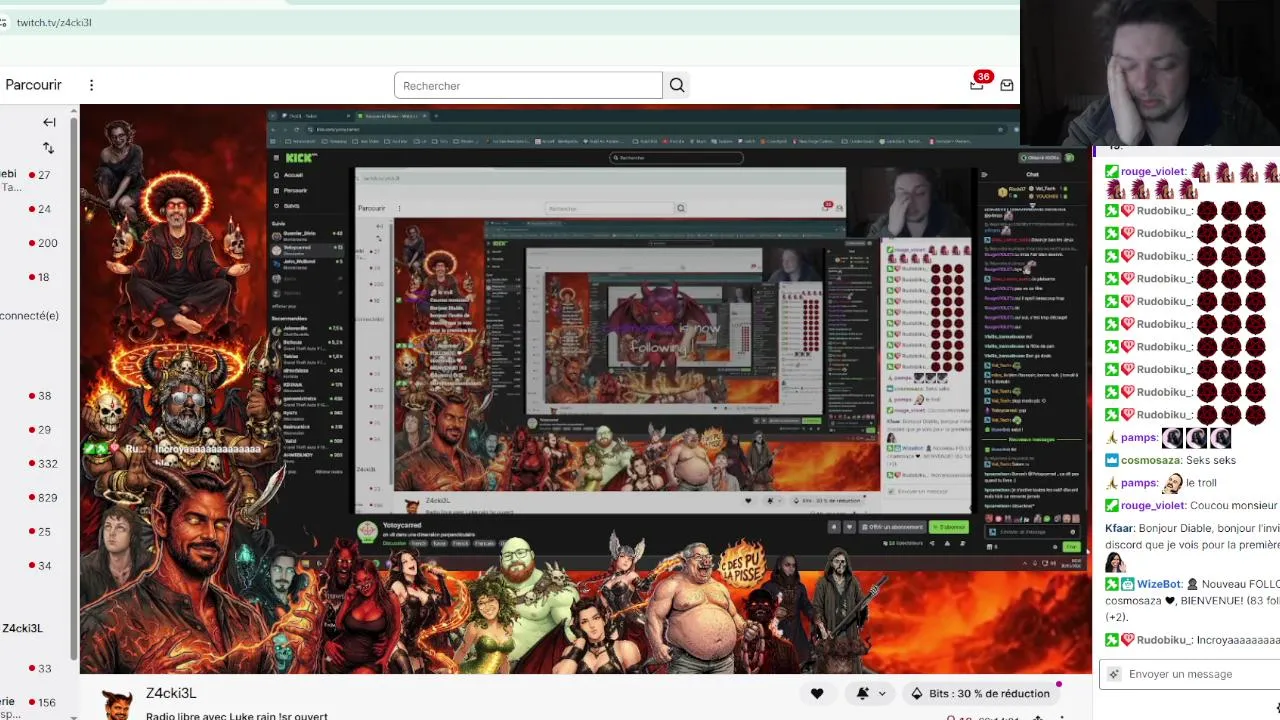Click the Parcourir link in the Twitch header
This screenshot has height=720, width=1280.
pyautogui.click(x=33, y=85)
